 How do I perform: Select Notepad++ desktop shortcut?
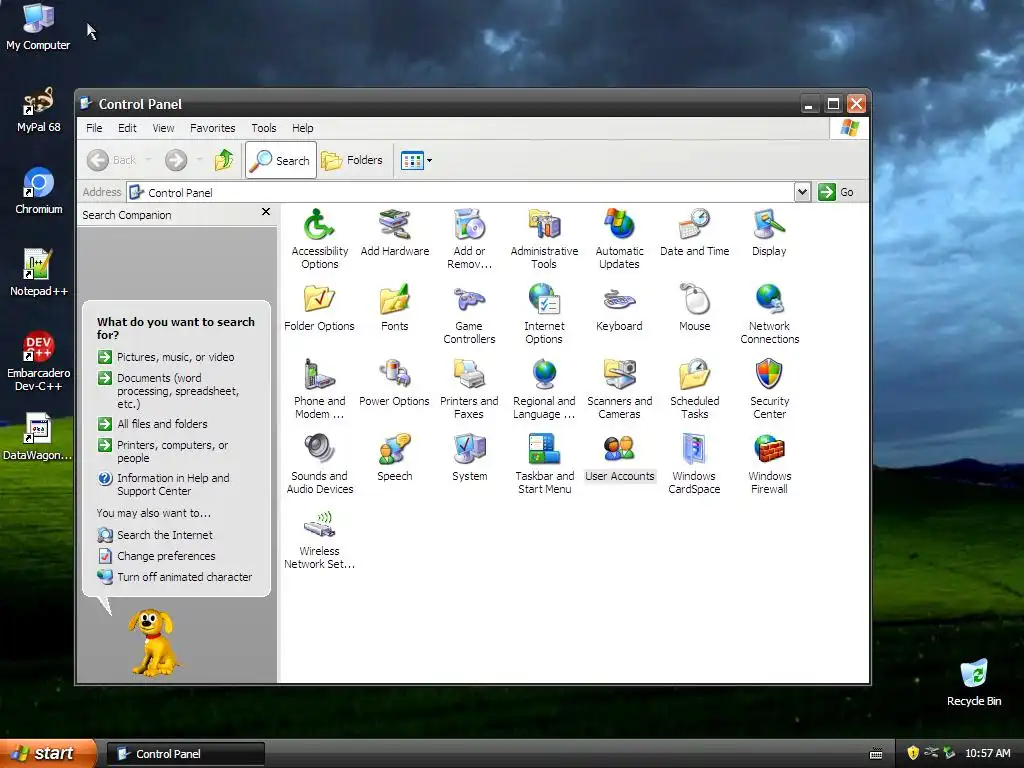[x=39, y=273]
